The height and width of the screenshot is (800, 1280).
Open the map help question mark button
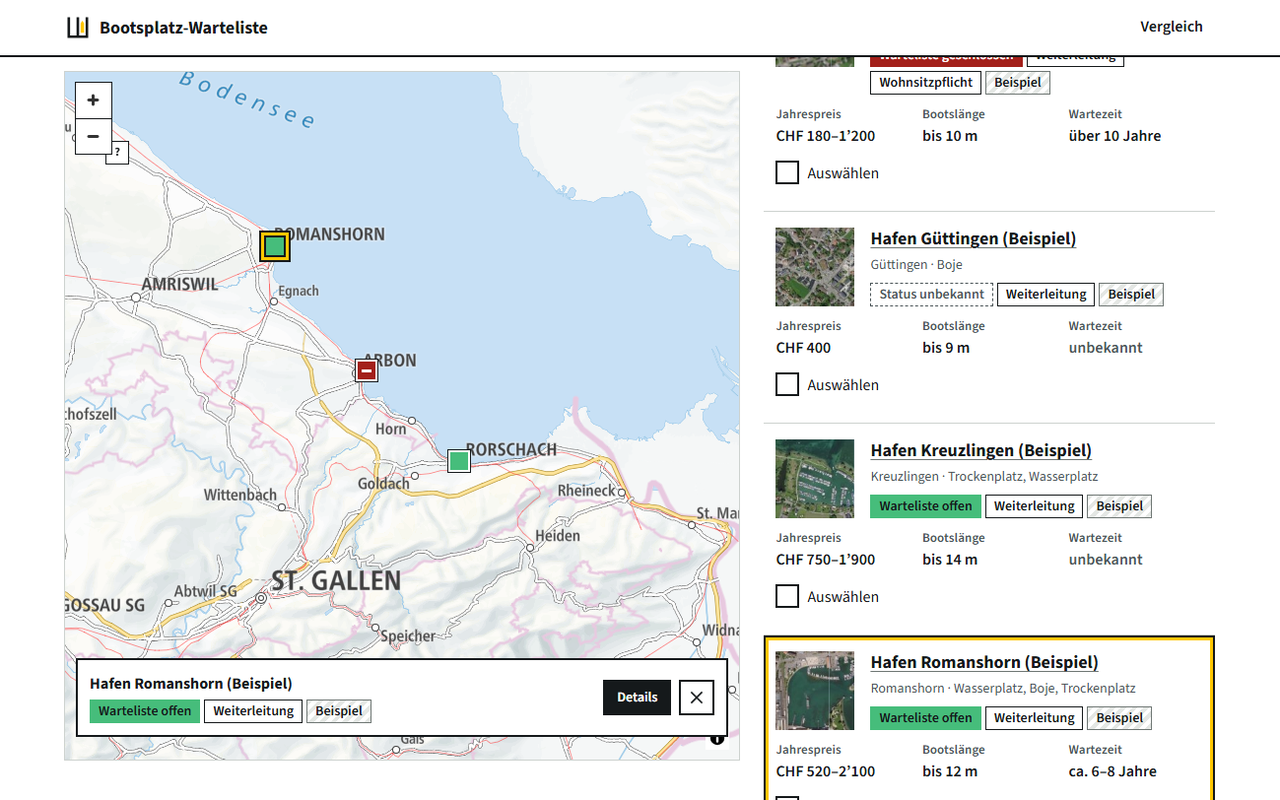point(118,152)
